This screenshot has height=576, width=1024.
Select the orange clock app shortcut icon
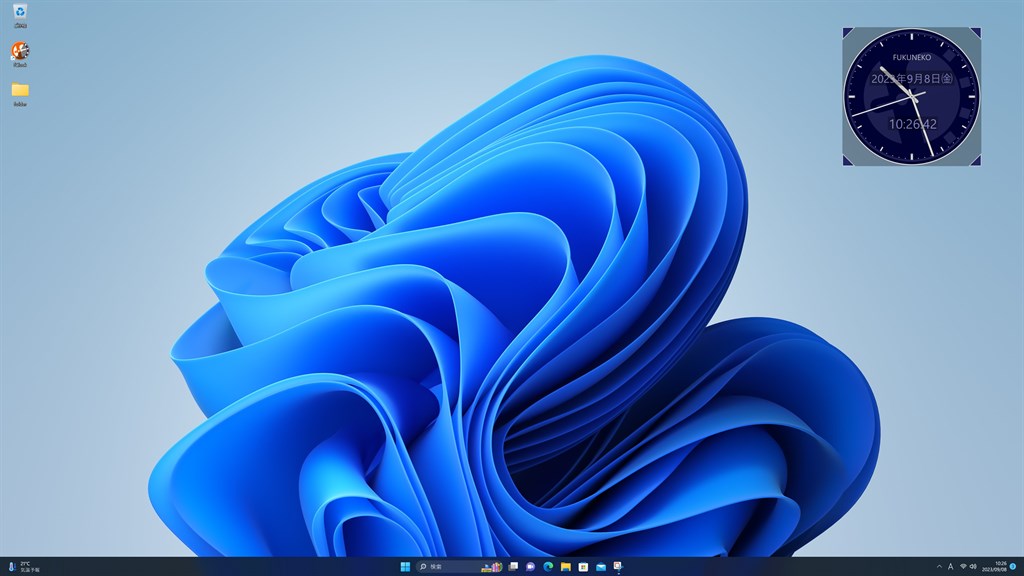pos(20,54)
